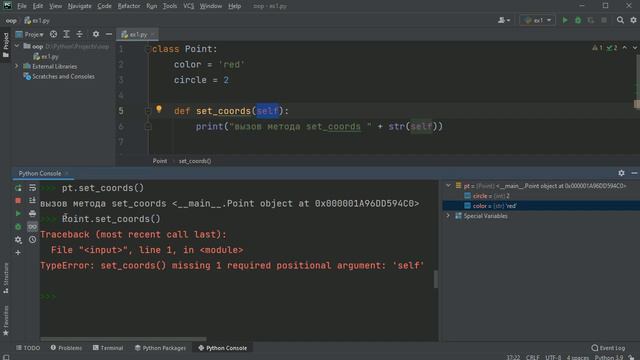This screenshot has height=360, width=640.
Task: Open the File menu
Action: click(22, 6)
